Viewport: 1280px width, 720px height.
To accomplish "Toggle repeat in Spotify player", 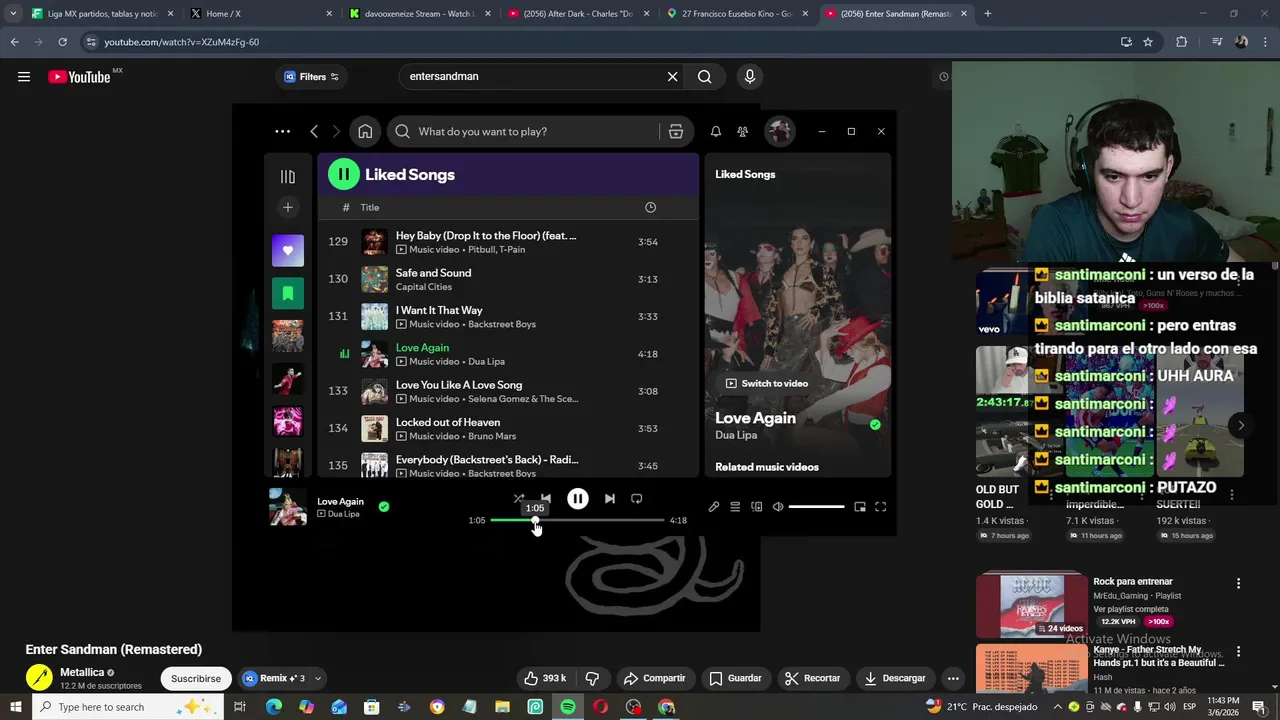I will [x=637, y=498].
